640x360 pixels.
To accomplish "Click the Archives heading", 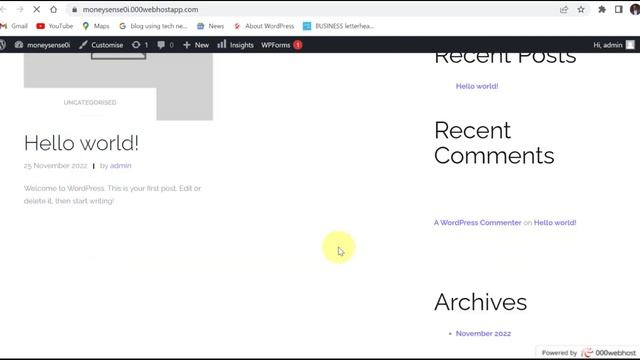I will pos(480,302).
